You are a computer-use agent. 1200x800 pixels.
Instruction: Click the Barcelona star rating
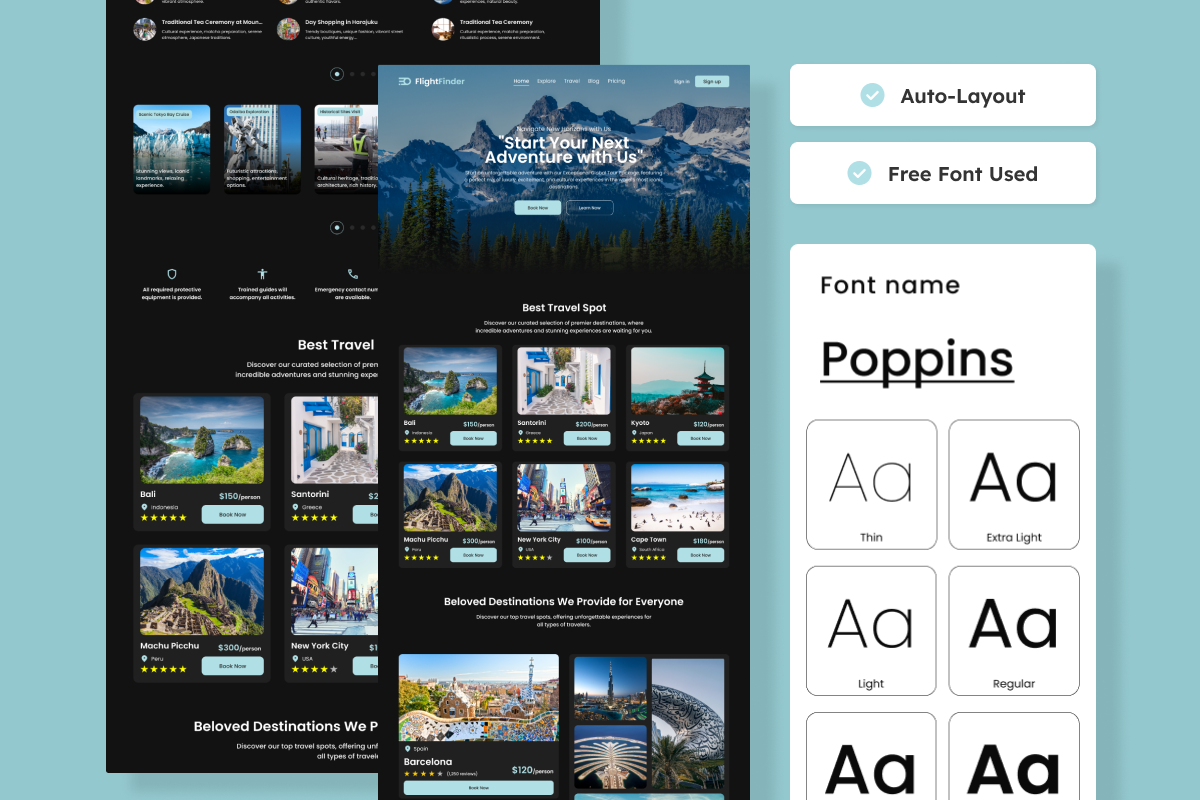423,773
